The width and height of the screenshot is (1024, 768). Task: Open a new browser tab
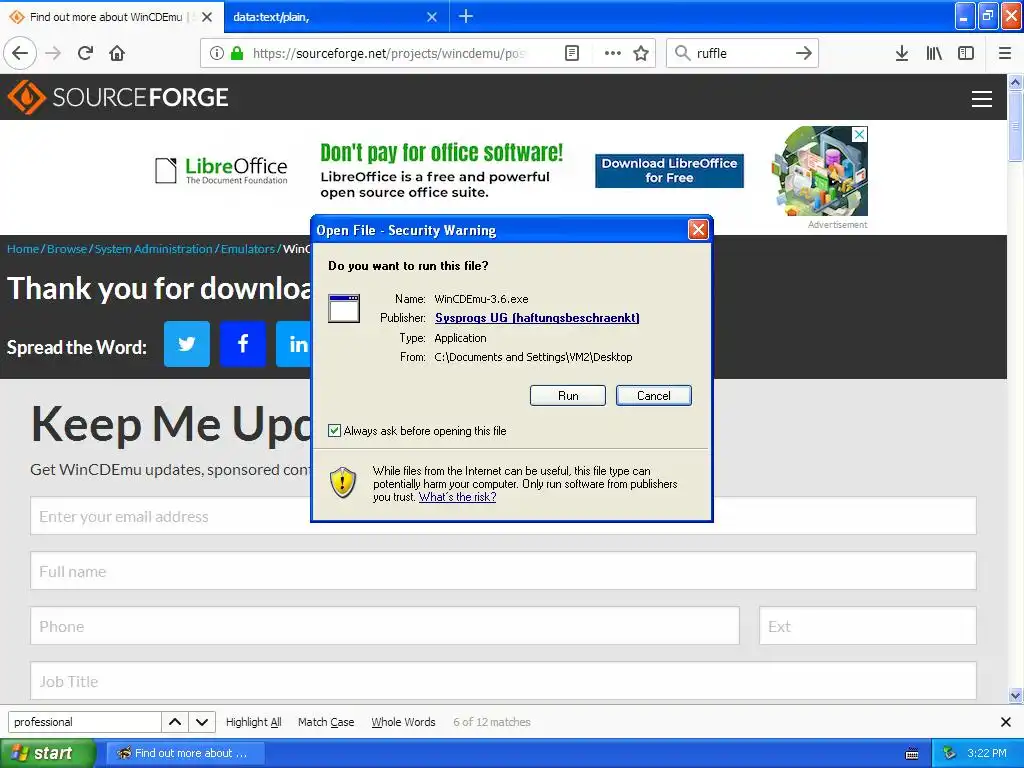click(466, 16)
